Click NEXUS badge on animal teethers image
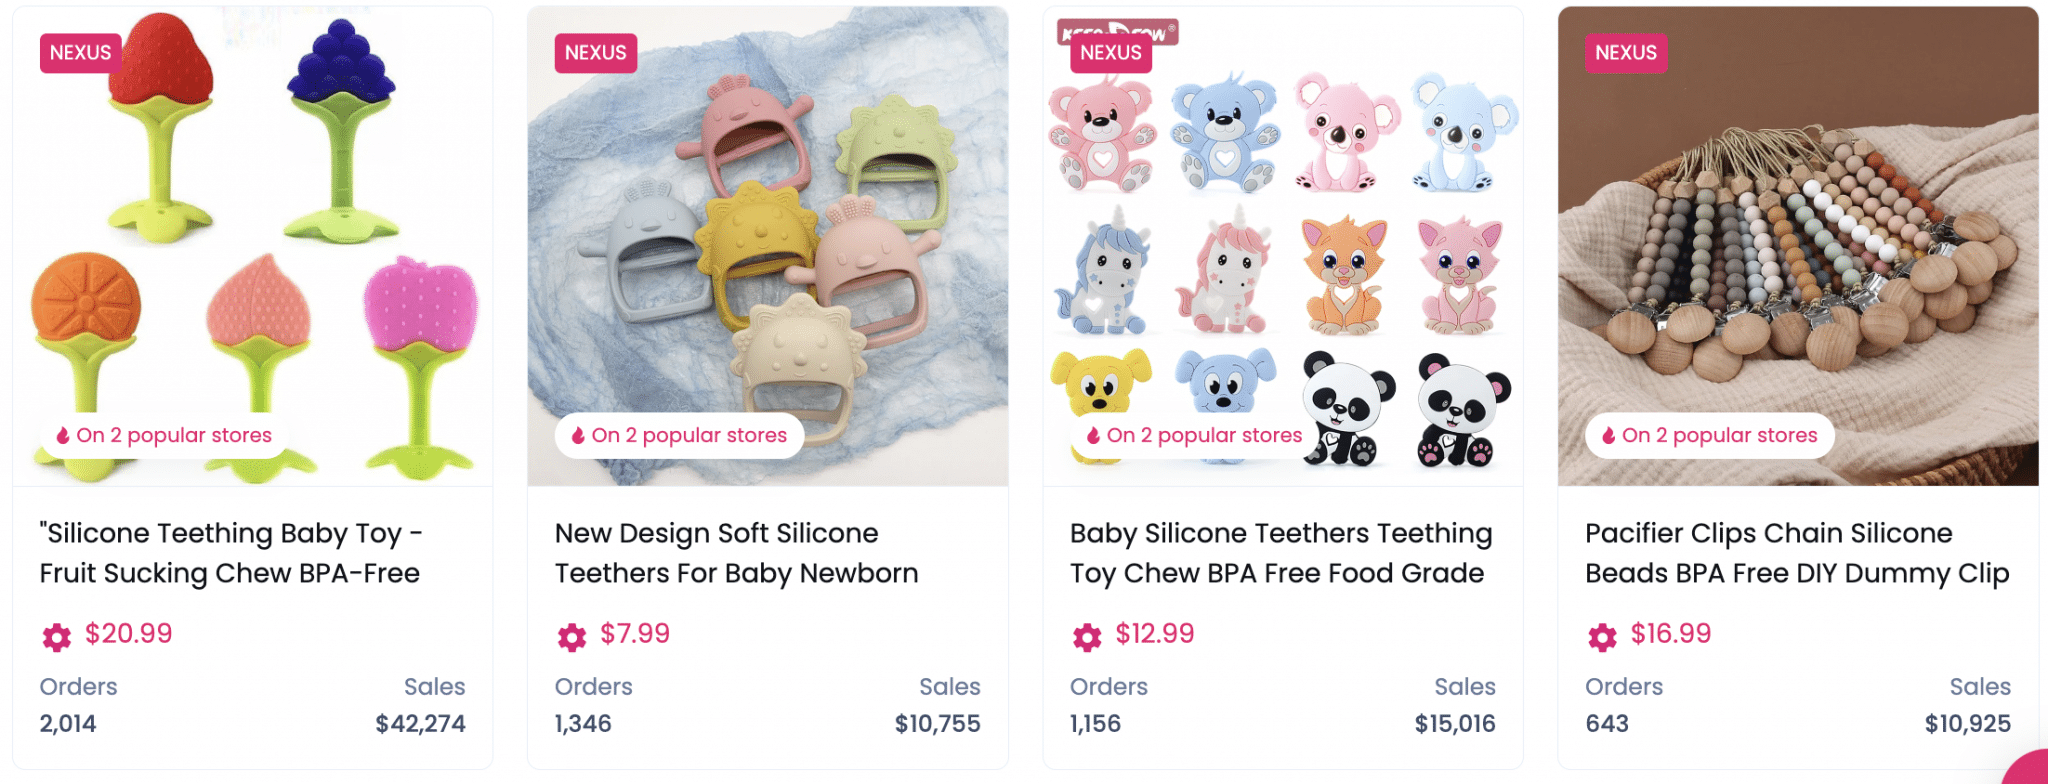2048x784 pixels. tap(1110, 53)
